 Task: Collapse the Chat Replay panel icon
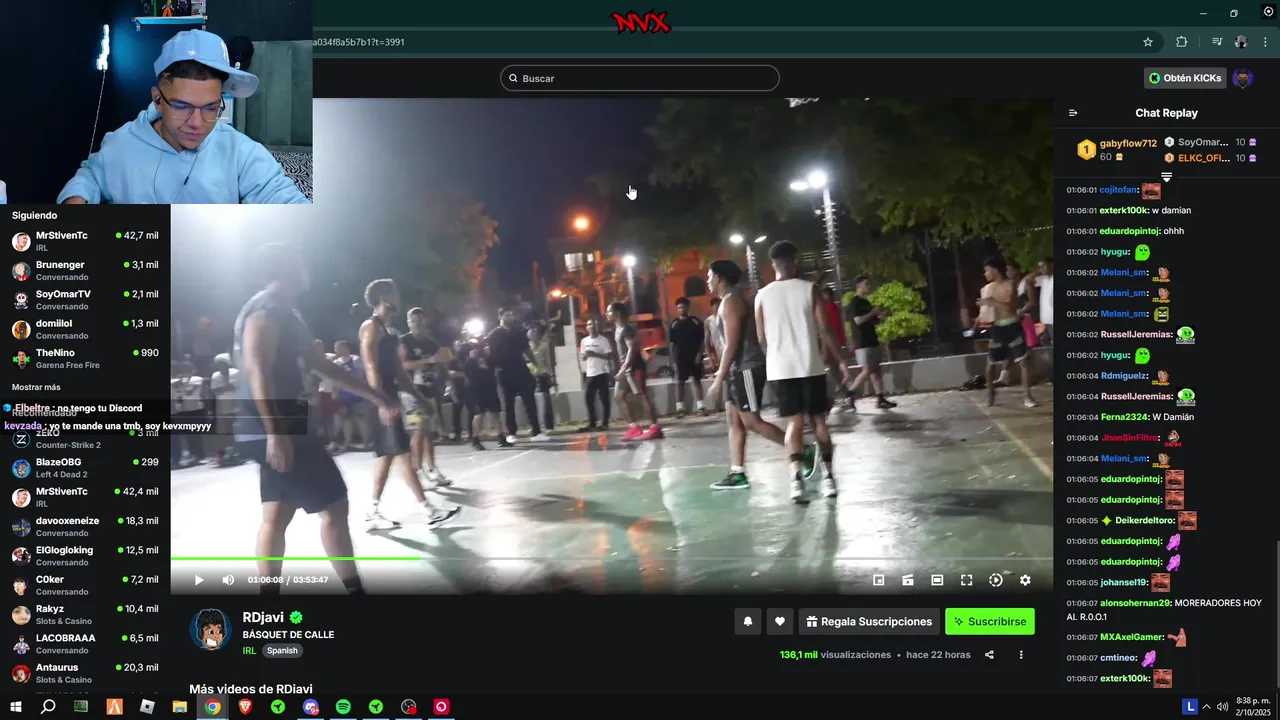[x=1073, y=113]
